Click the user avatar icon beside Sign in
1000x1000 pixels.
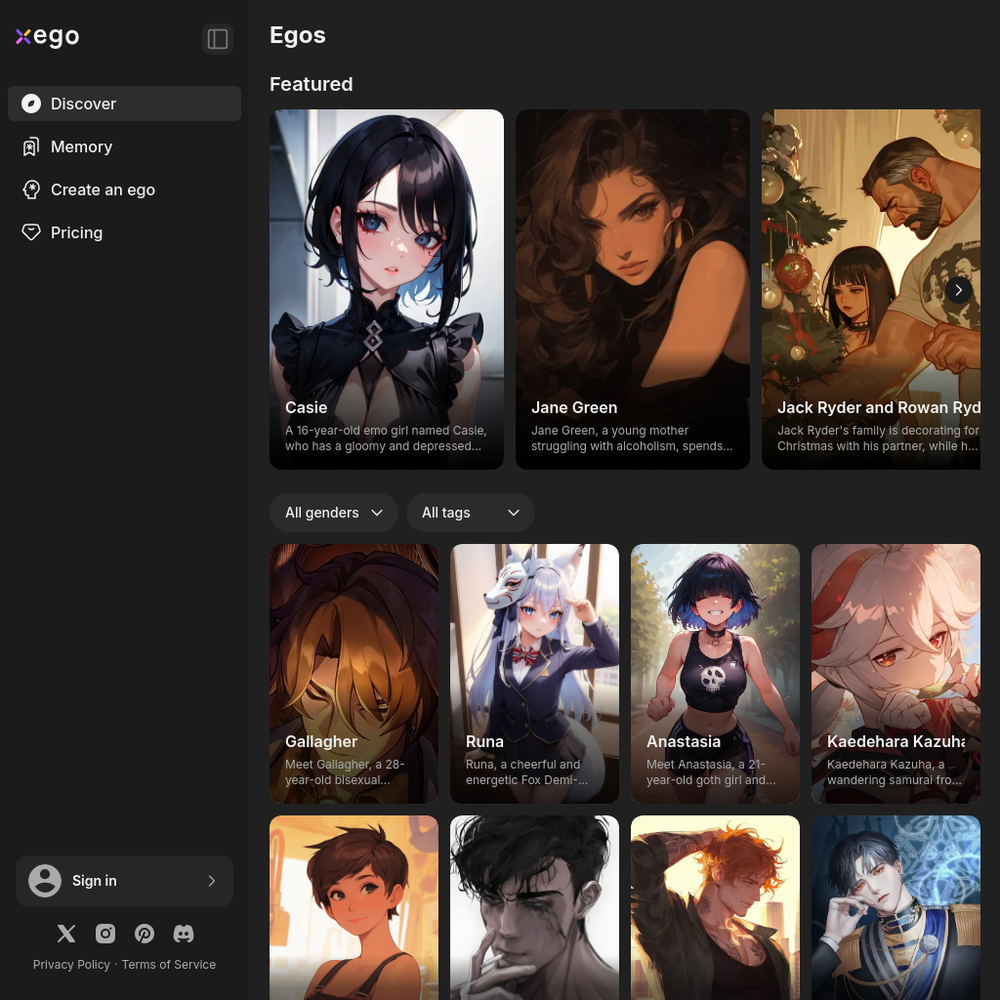pyautogui.click(x=45, y=881)
